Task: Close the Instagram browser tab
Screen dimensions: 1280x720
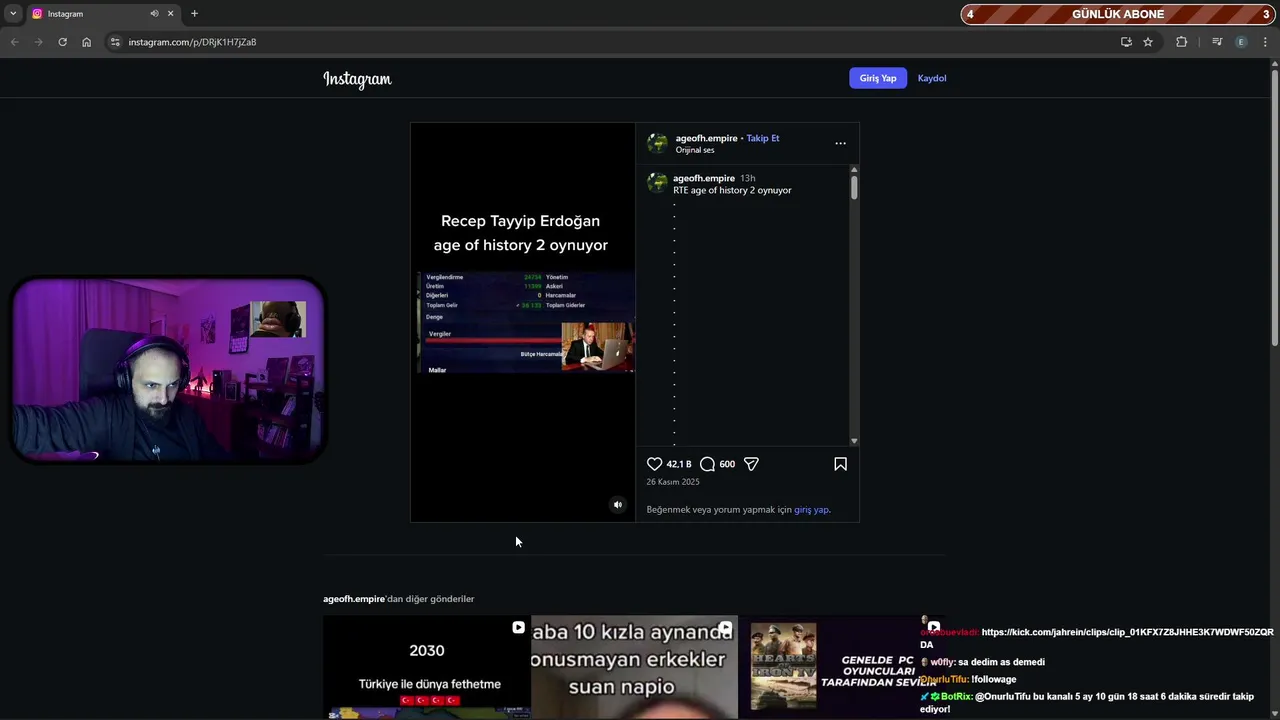Action: (x=170, y=14)
